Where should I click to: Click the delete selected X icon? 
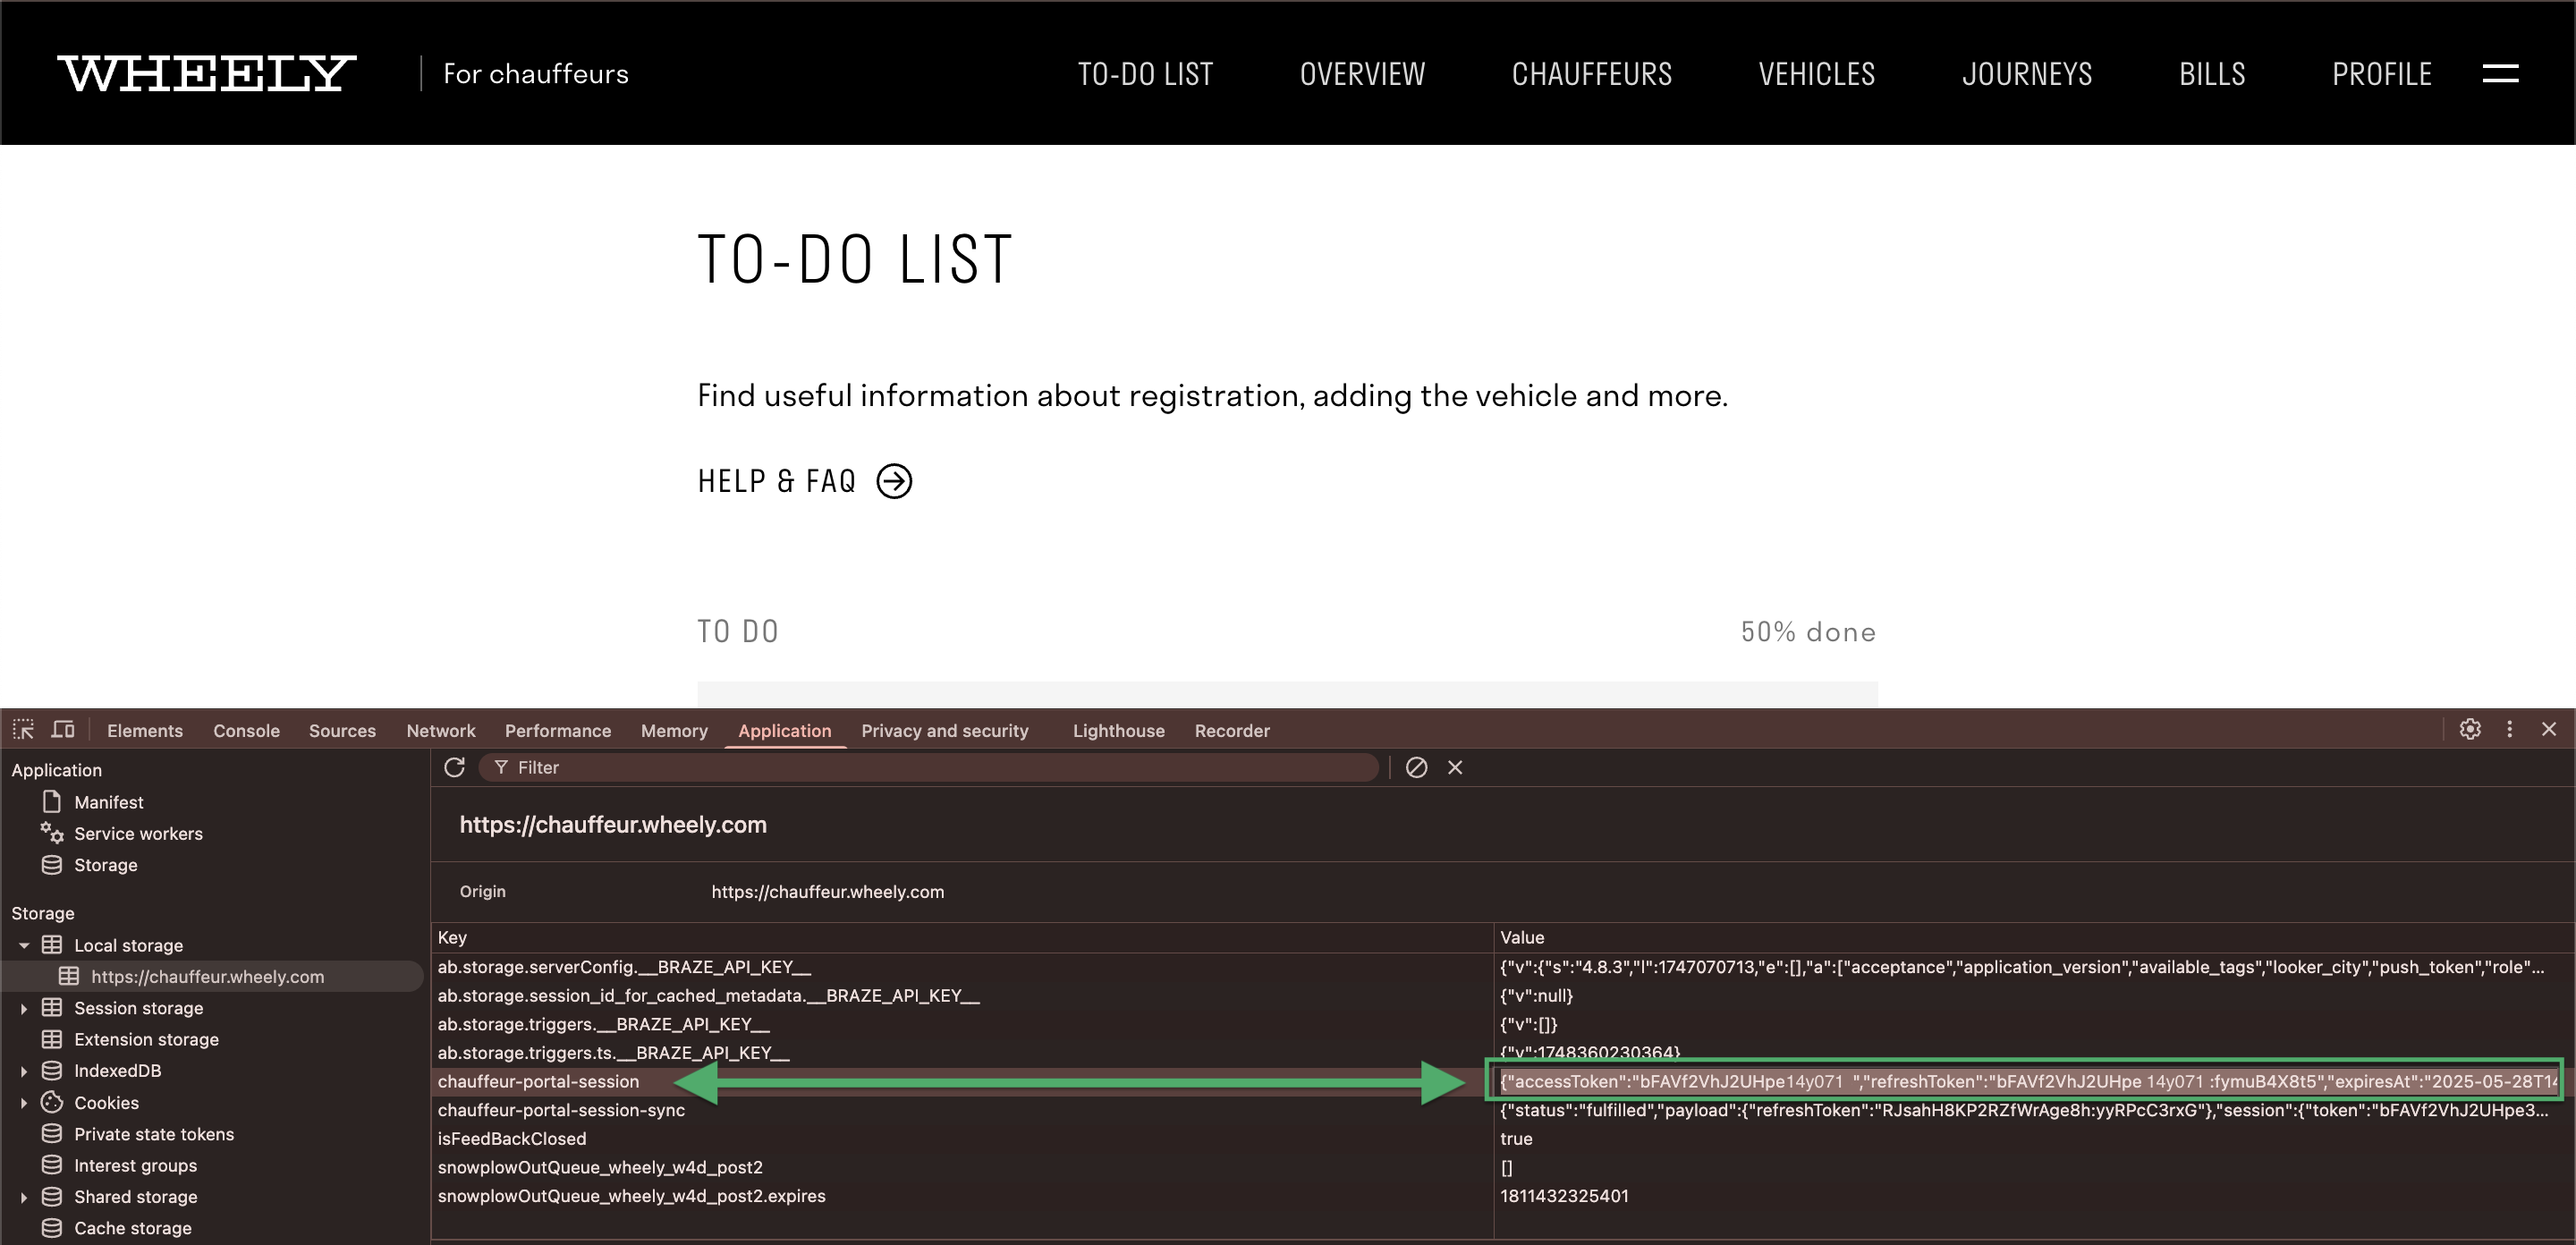1455,767
